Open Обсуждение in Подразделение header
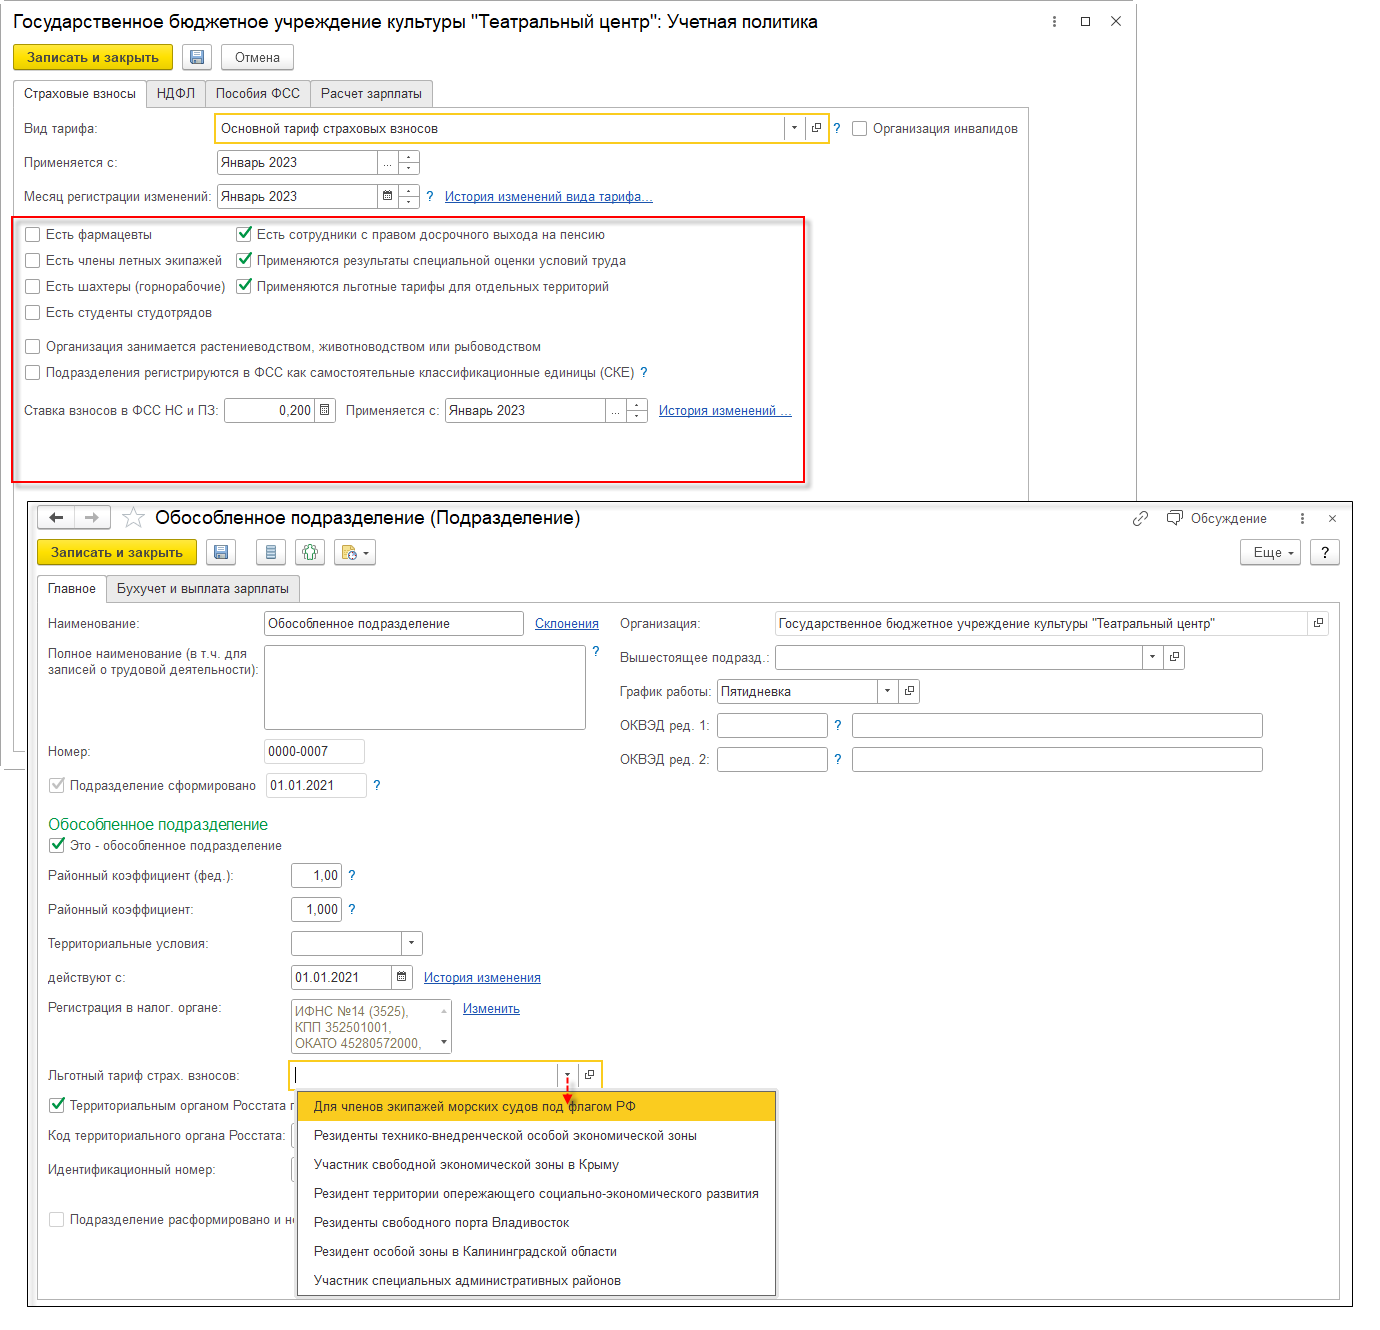 (1217, 518)
